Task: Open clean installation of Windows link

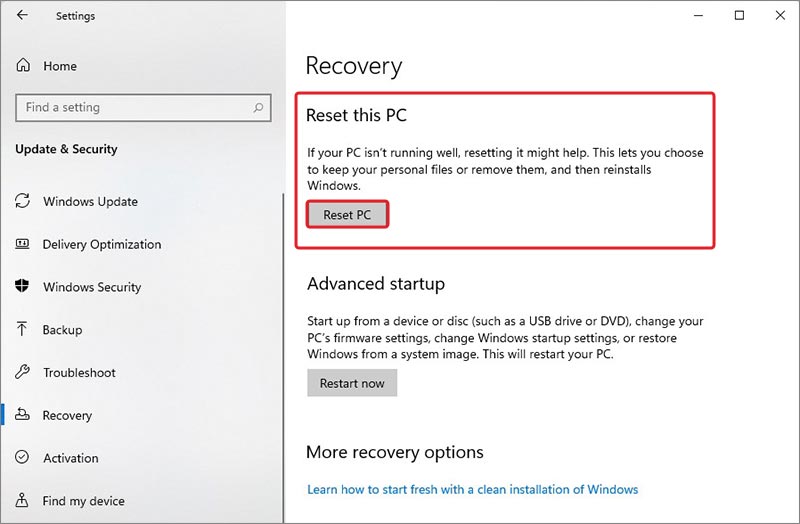Action: click(472, 490)
